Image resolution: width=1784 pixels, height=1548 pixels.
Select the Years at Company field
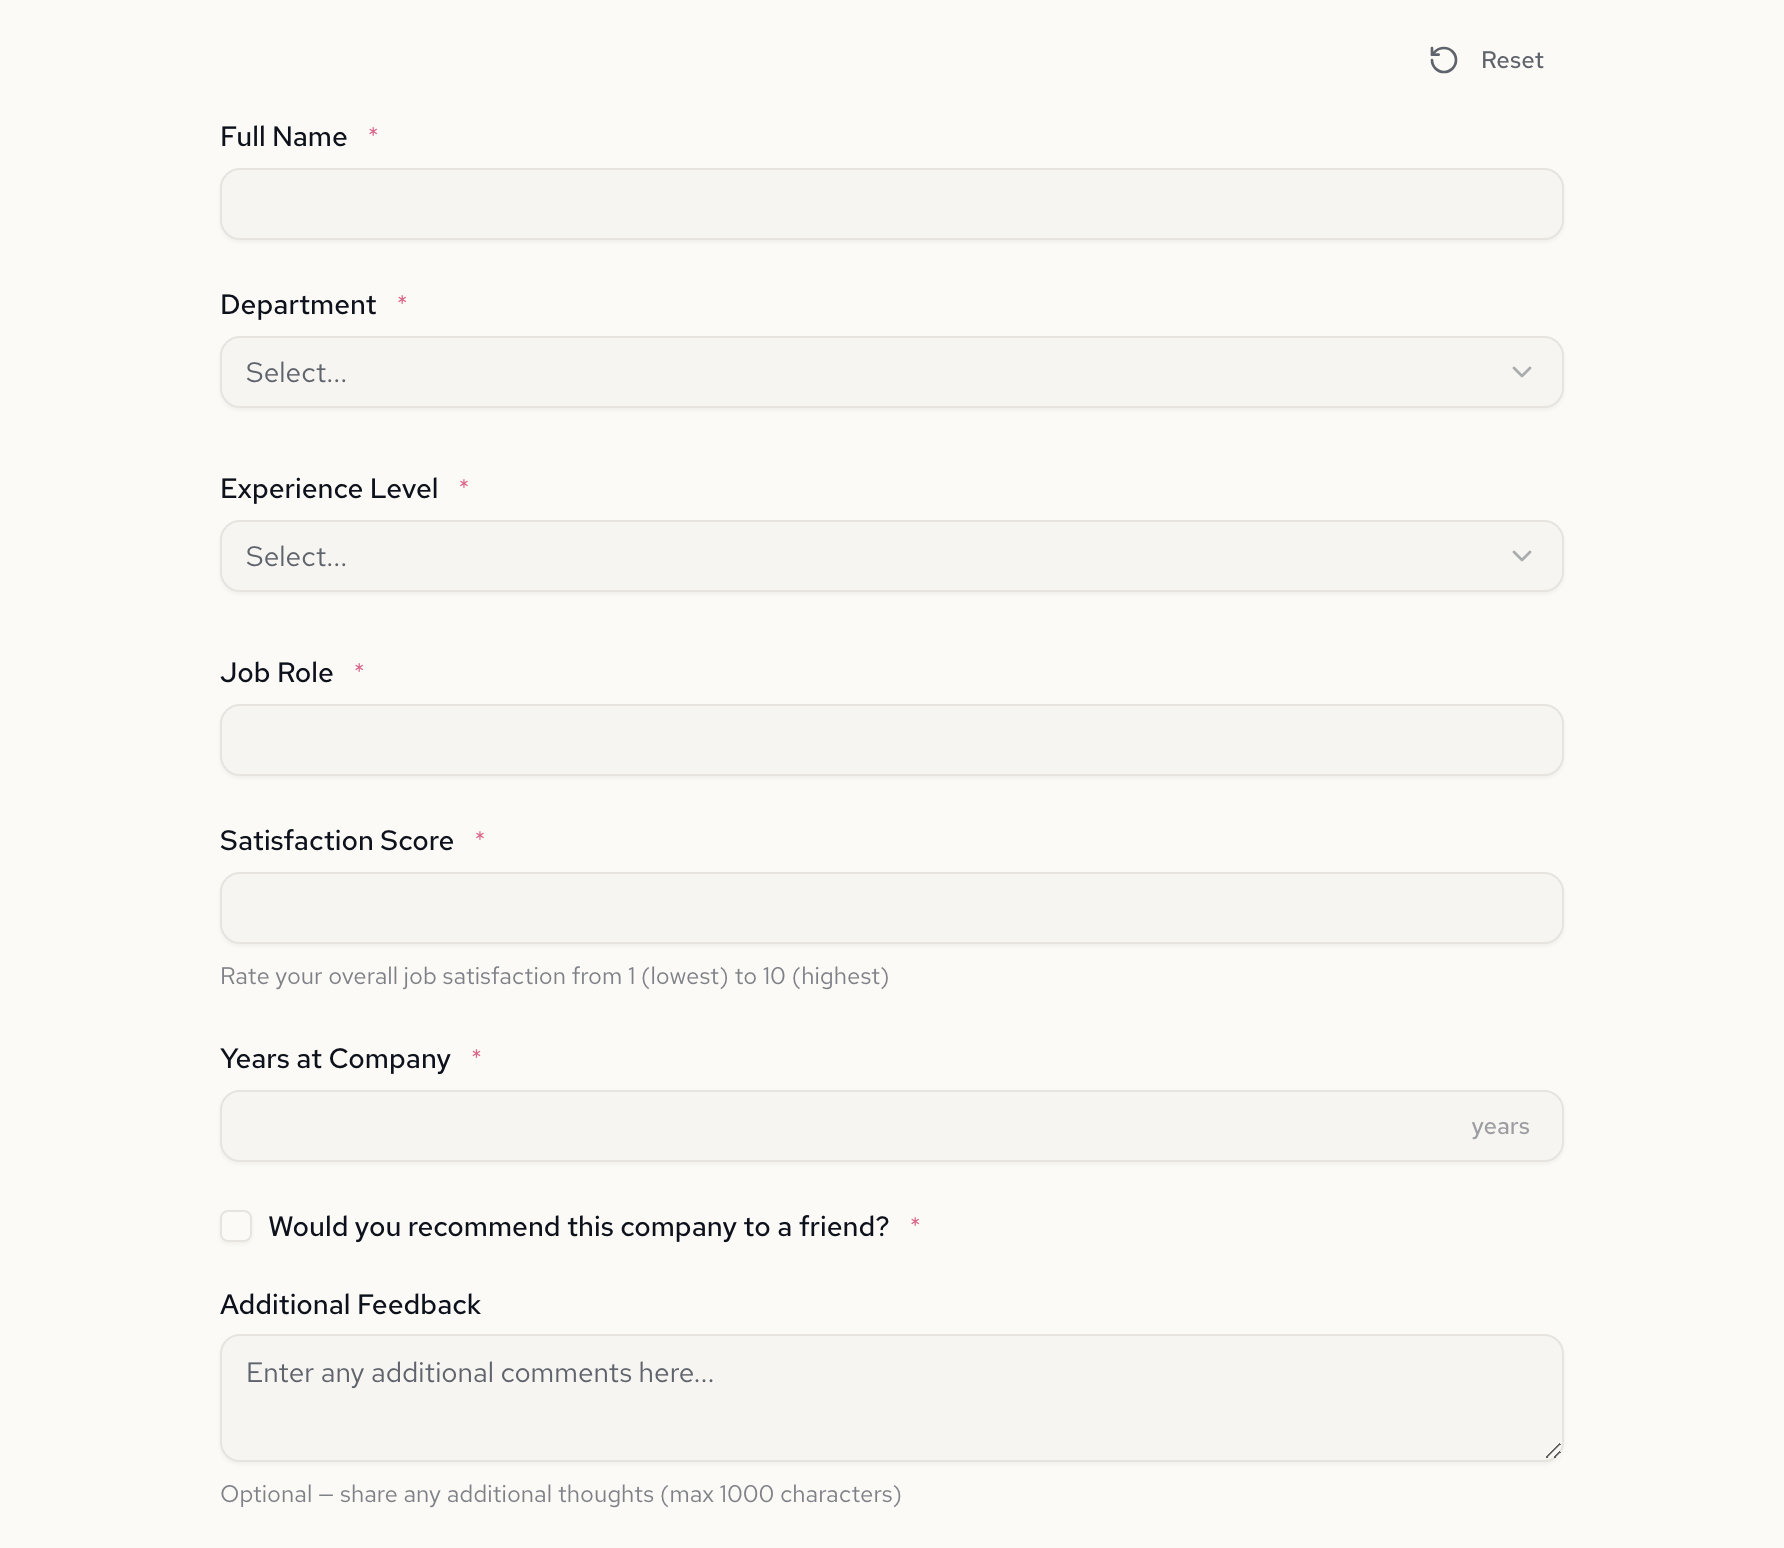890,1125
